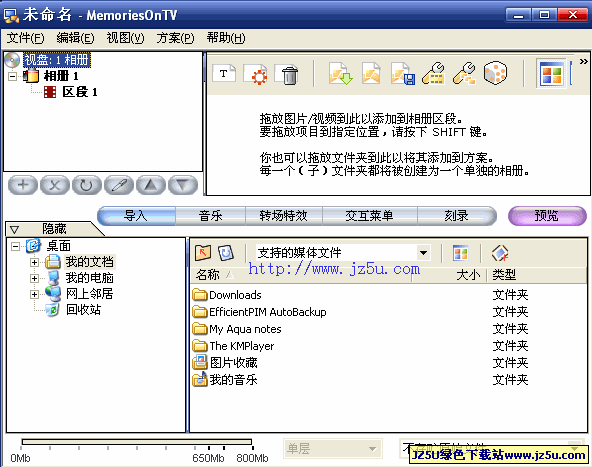The height and width of the screenshot is (467, 592).
Task: Click the edit picture icon in toolbar
Action: 371,73
